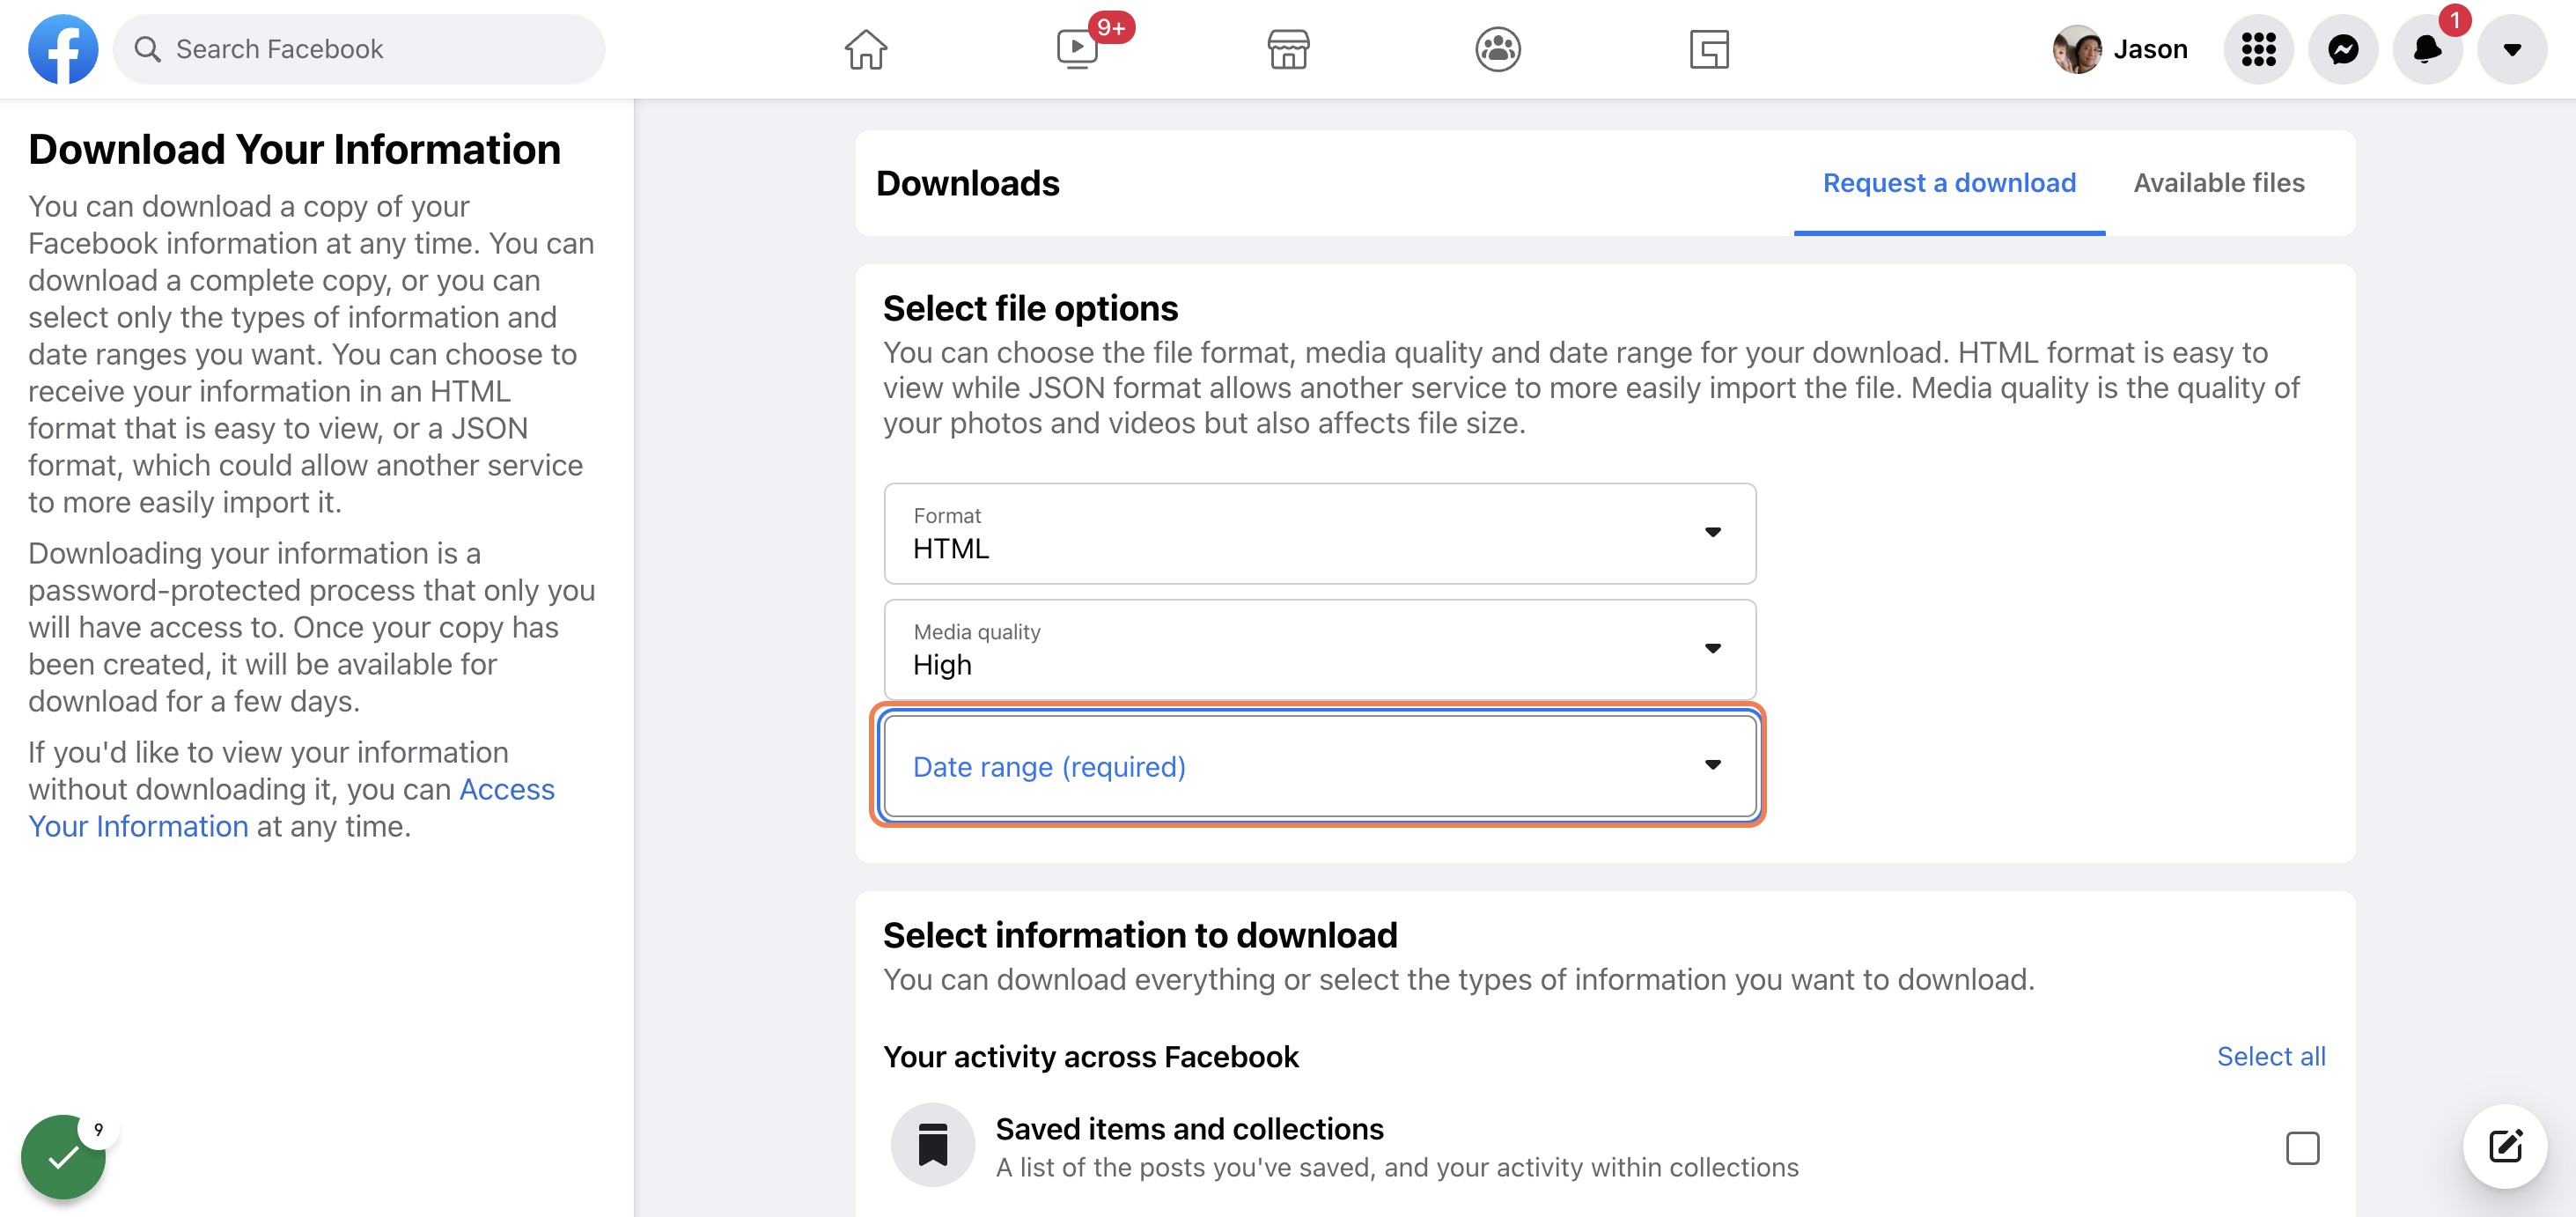Open the Groups icon
Viewport: 2576px width, 1217px height.
click(x=1498, y=49)
